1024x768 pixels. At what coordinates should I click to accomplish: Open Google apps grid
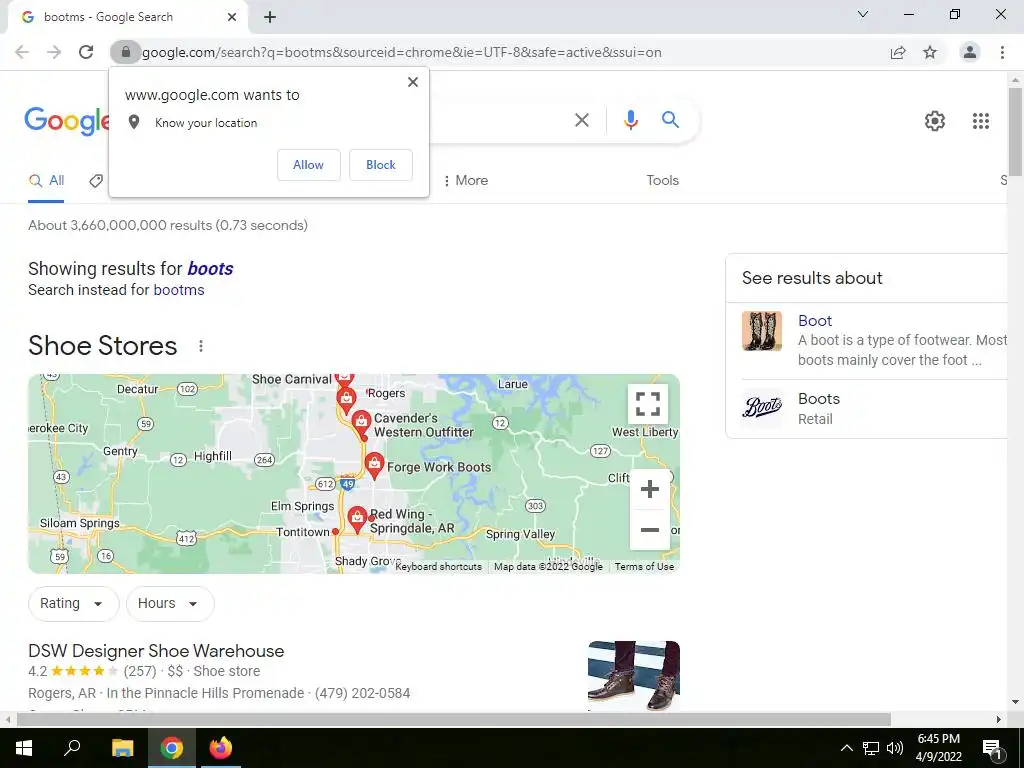click(980, 121)
